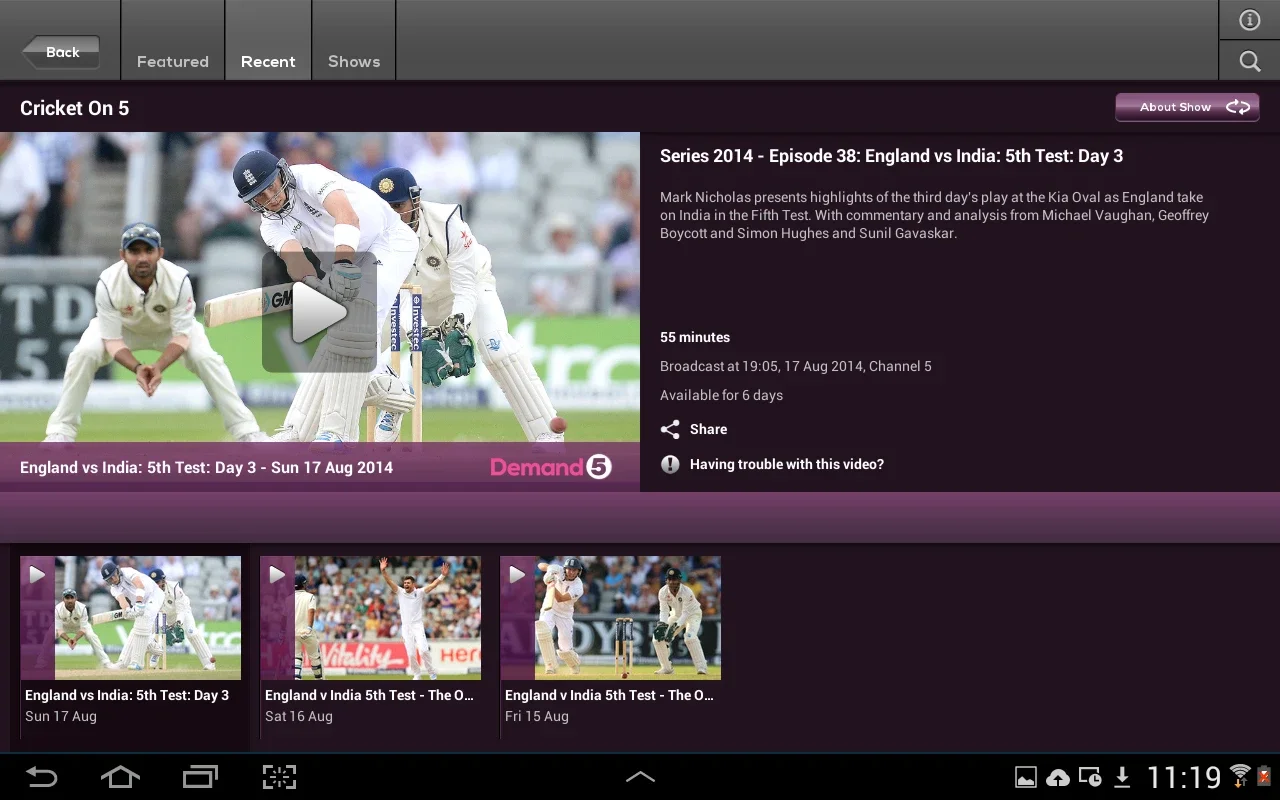Tap the screenshot capture icon

point(280,777)
